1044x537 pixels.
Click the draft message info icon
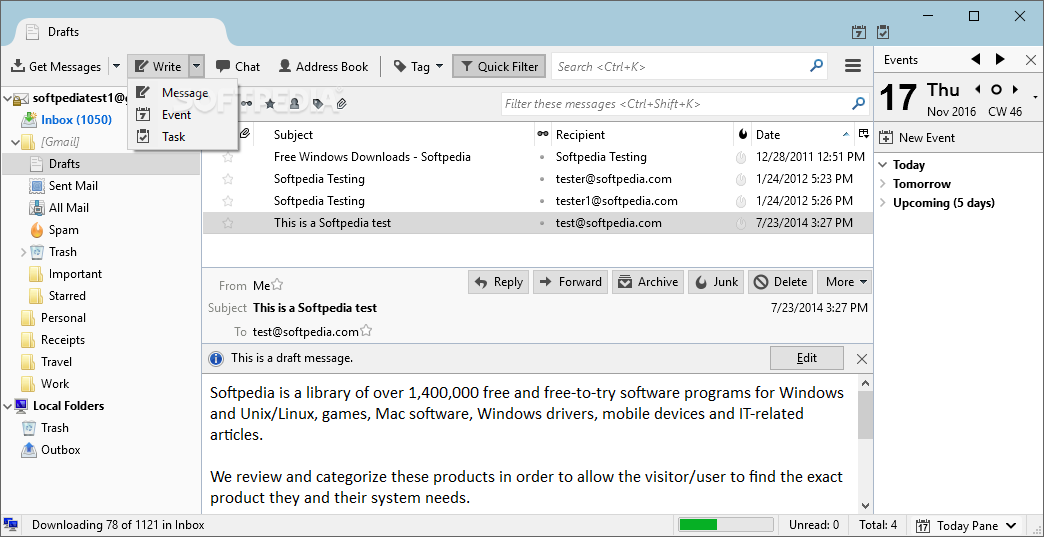[216, 359]
